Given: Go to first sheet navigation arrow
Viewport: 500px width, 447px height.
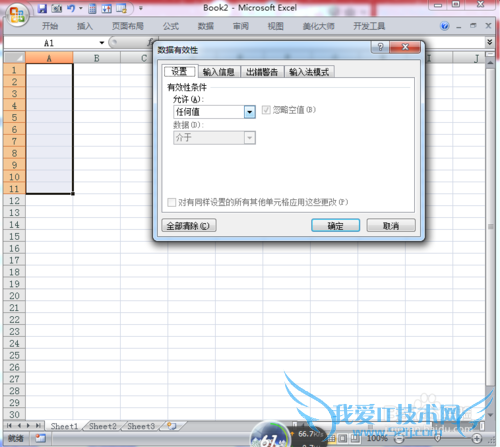Looking at the screenshot, I should (x=9, y=426).
